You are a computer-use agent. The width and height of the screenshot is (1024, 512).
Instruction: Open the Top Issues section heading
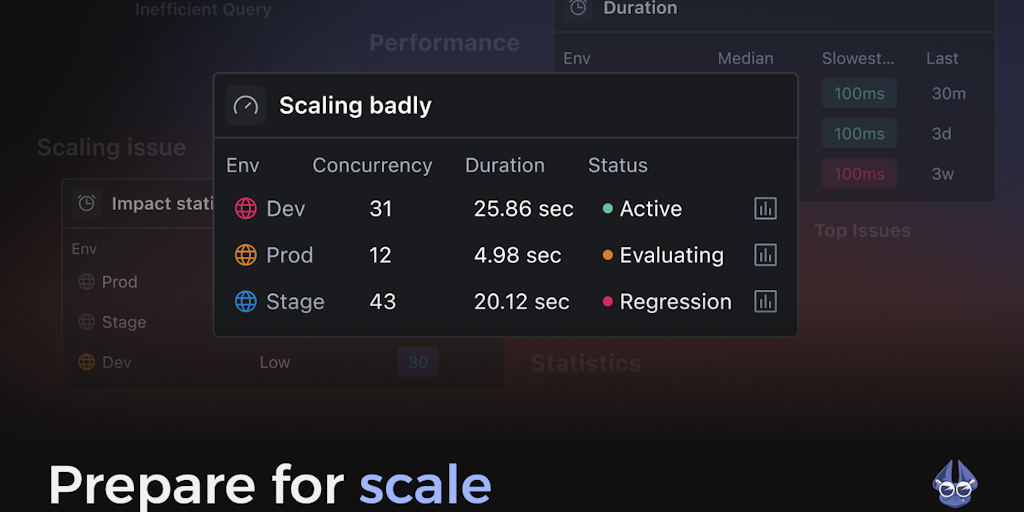click(862, 231)
